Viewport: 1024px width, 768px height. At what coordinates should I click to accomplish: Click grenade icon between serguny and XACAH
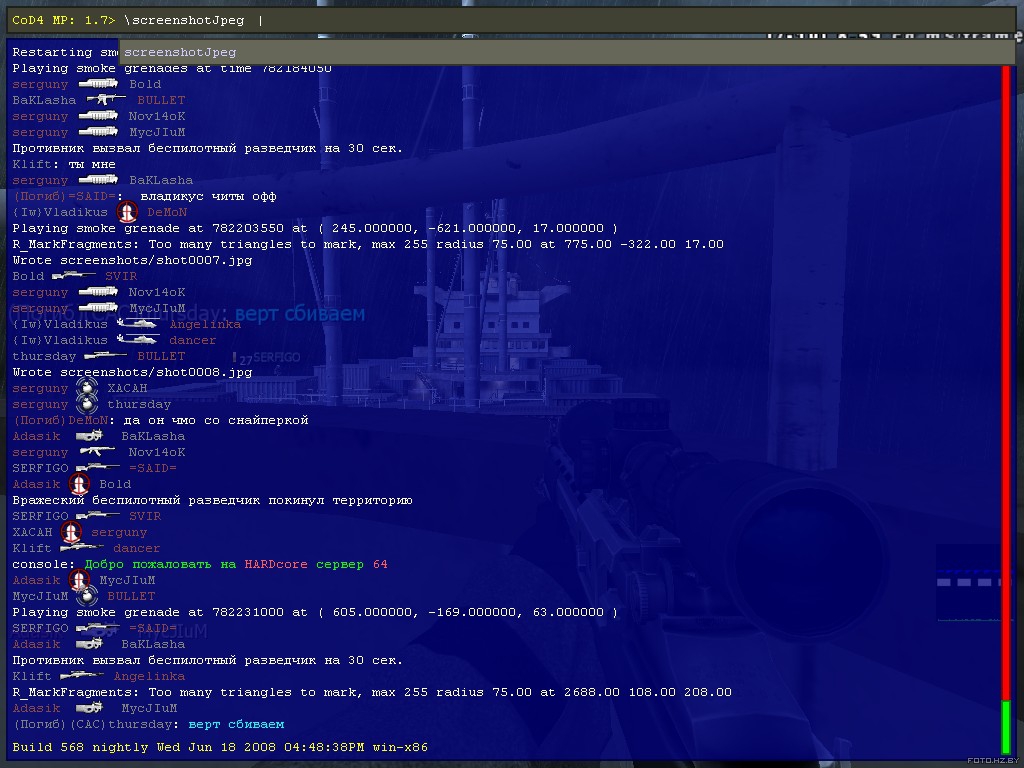(87, 388)
